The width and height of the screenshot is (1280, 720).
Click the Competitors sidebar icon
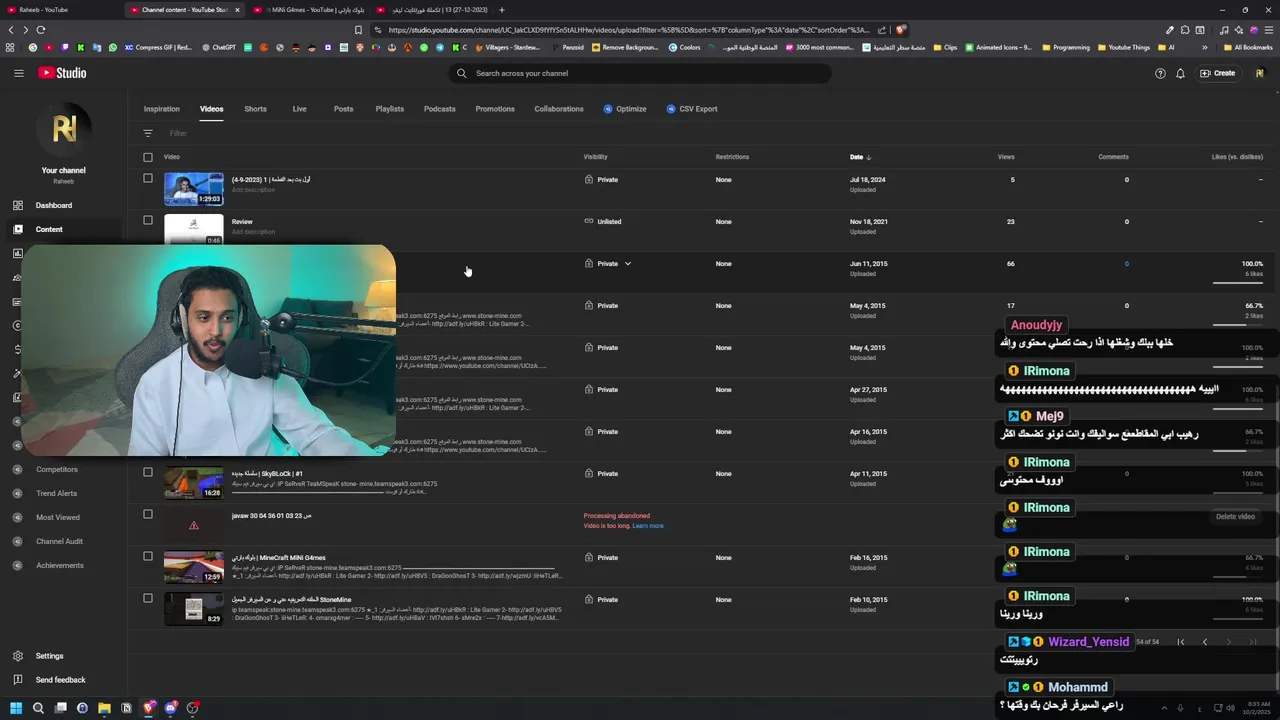coord(17,469)
